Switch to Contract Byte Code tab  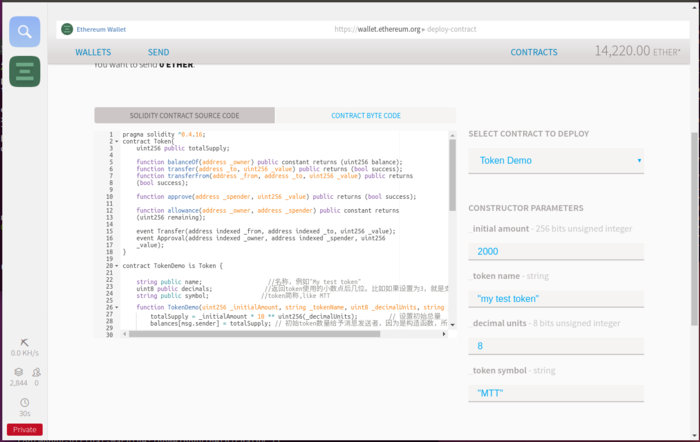click(366, 116)
